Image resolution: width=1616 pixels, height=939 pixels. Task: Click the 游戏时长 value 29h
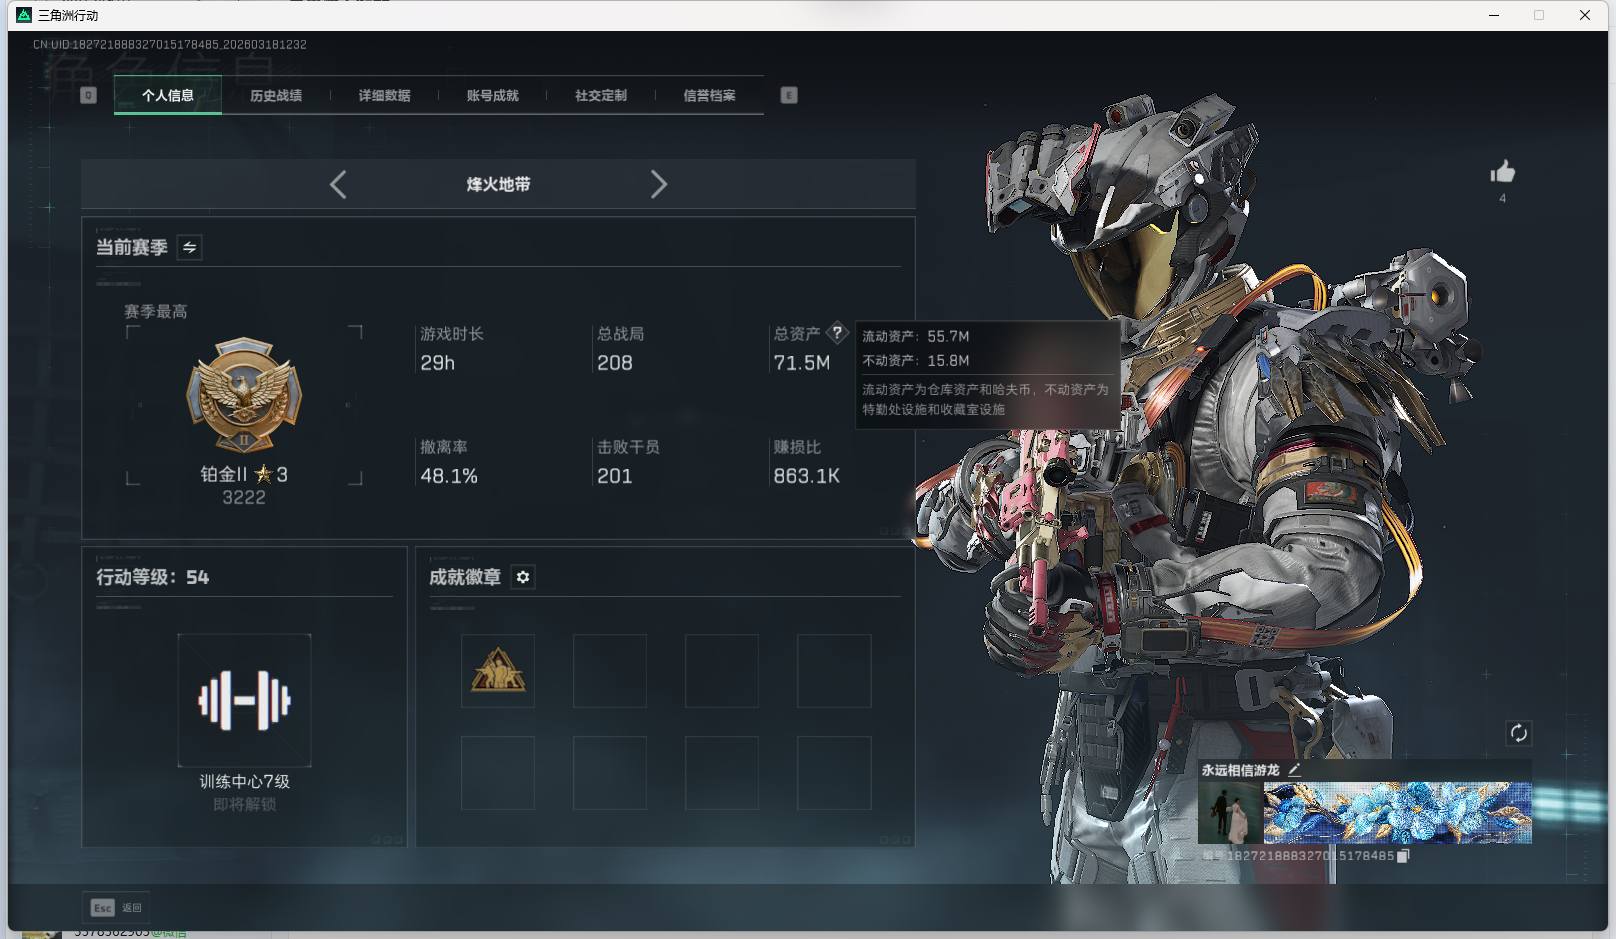[x=437, y=363]
